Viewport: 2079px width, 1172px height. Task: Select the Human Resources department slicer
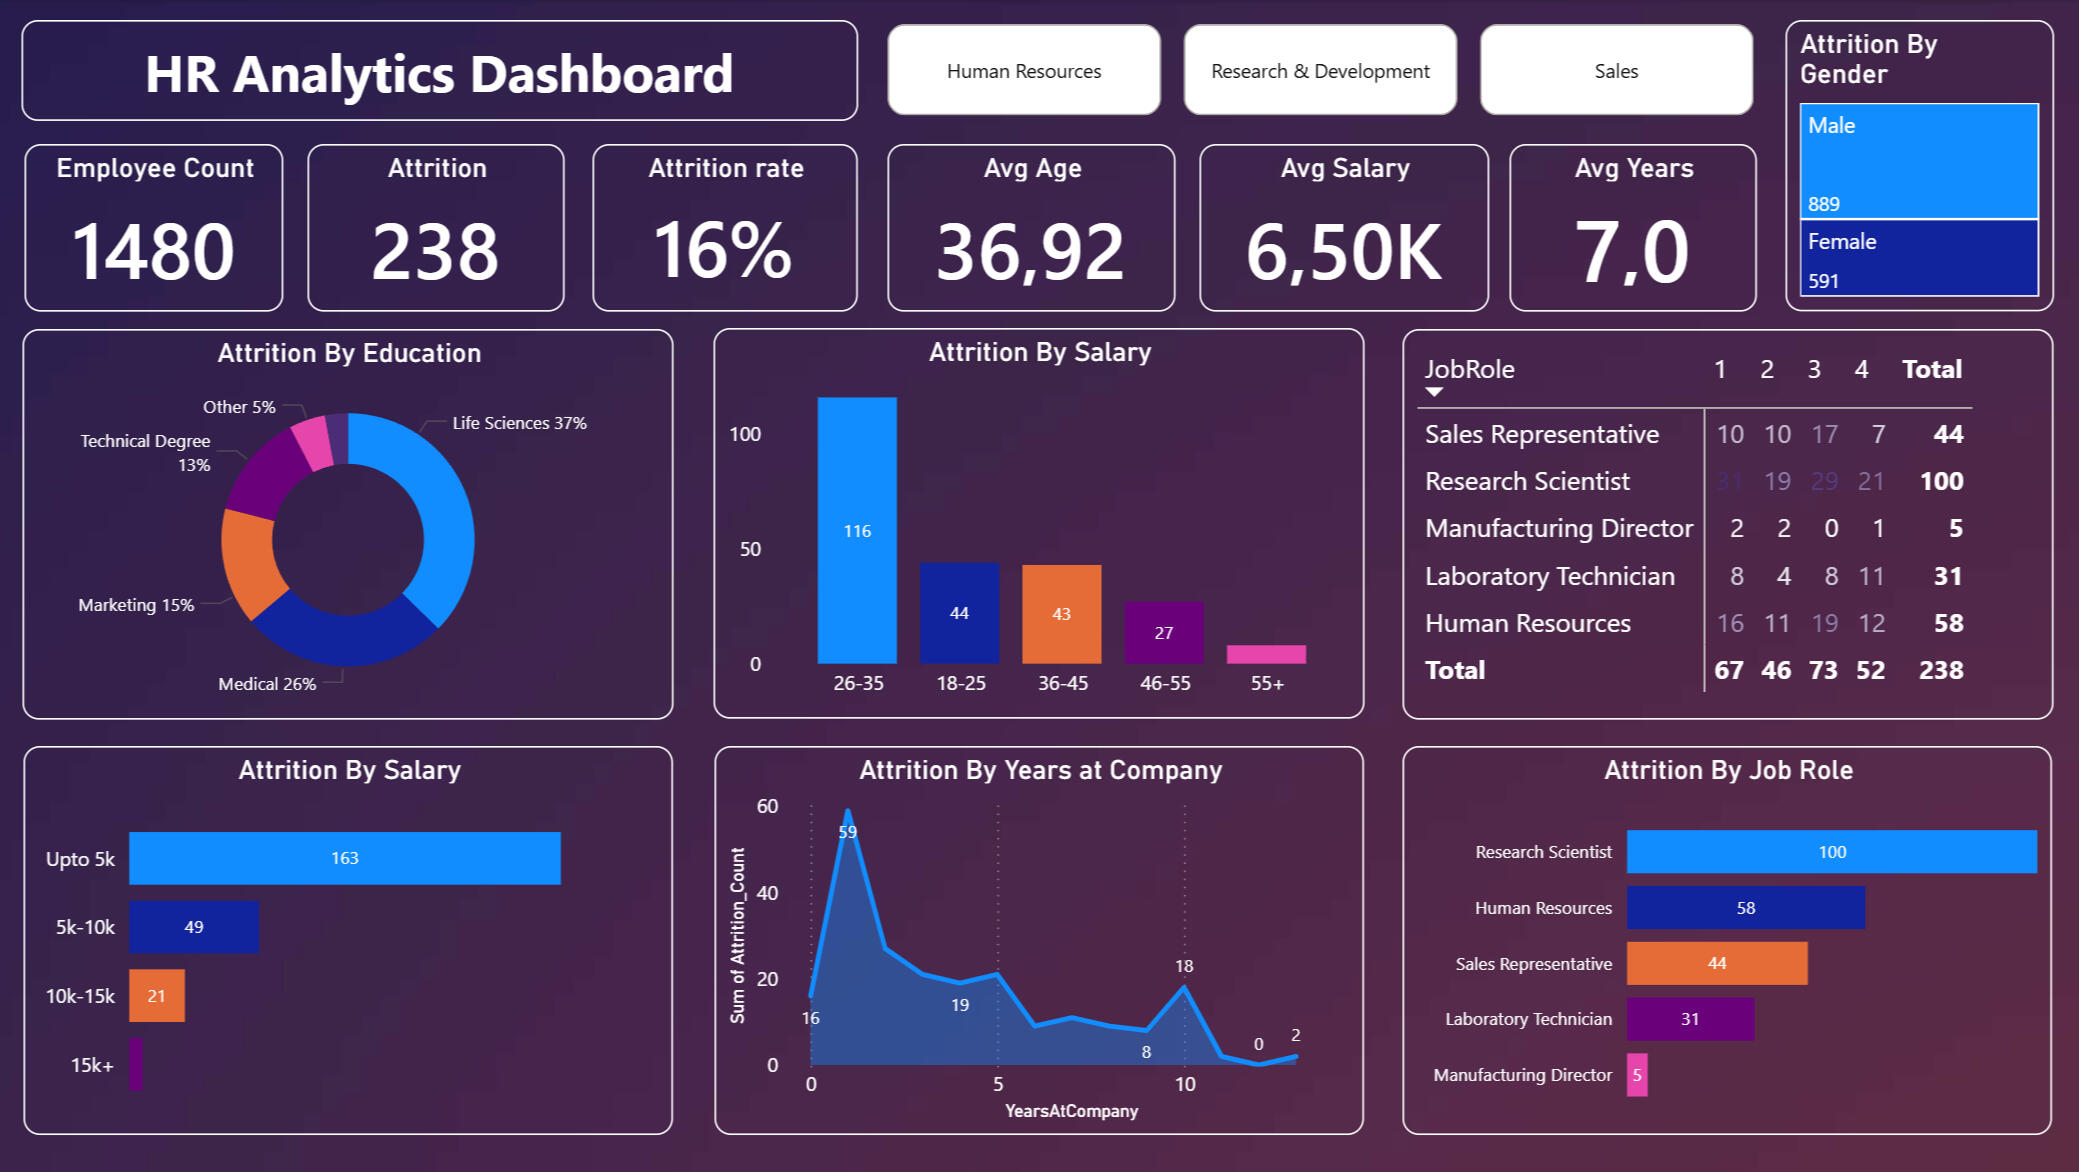click(x=1023, y=70)
